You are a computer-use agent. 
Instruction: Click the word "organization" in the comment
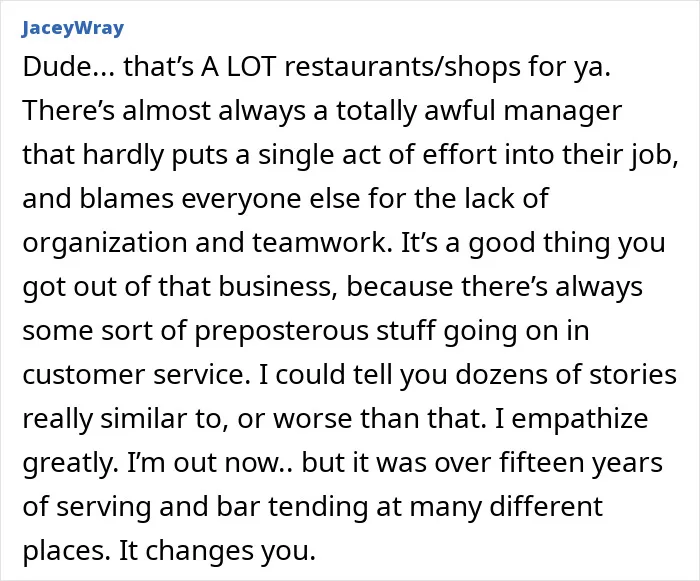105,243
